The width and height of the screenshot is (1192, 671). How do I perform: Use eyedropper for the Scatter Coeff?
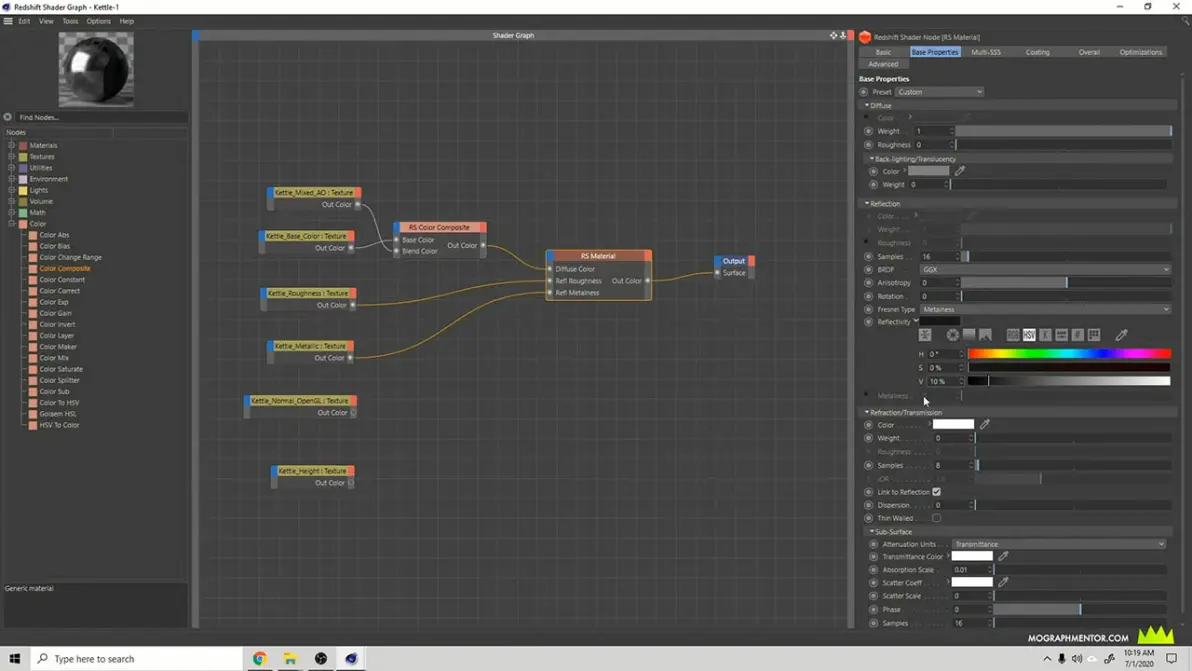[x=1003, y=583]
